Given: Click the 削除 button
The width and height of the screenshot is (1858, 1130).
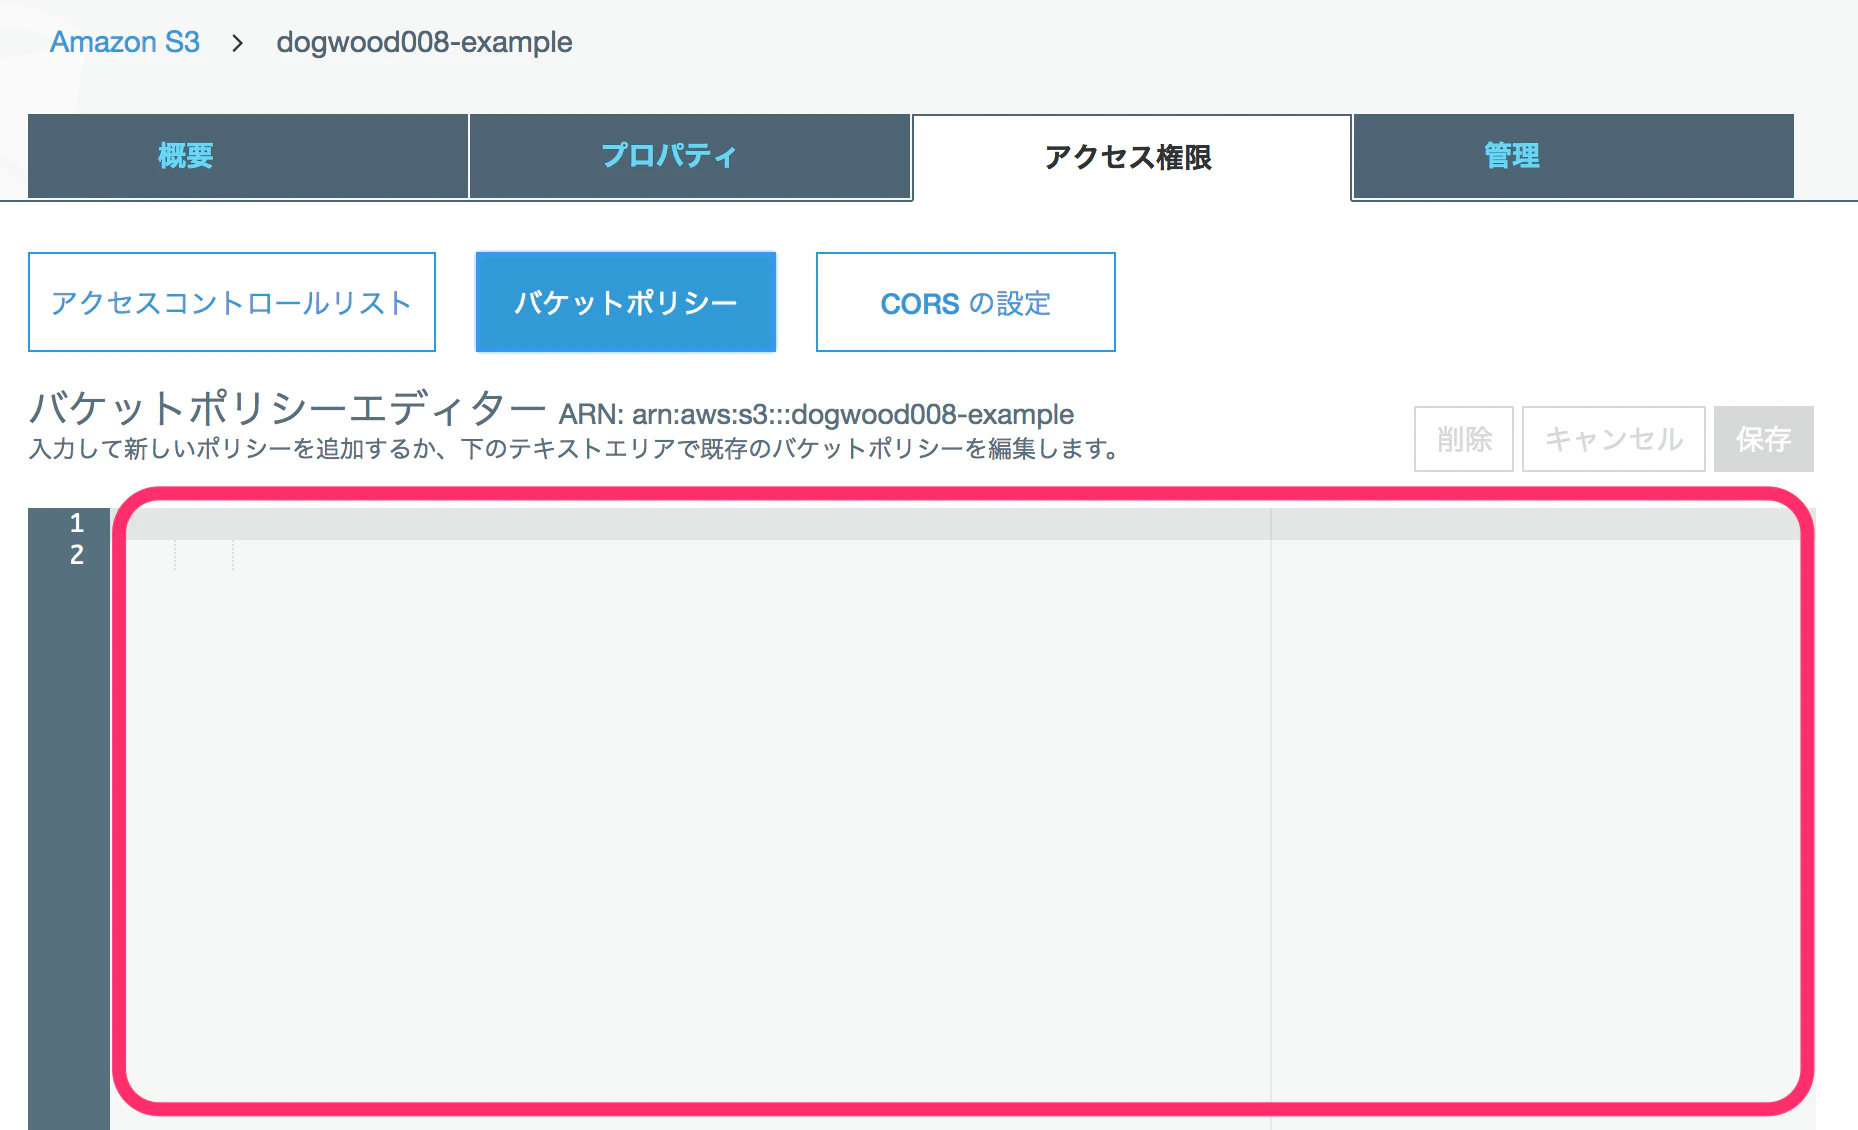Looking at the screenshot, I should 1464,439.
